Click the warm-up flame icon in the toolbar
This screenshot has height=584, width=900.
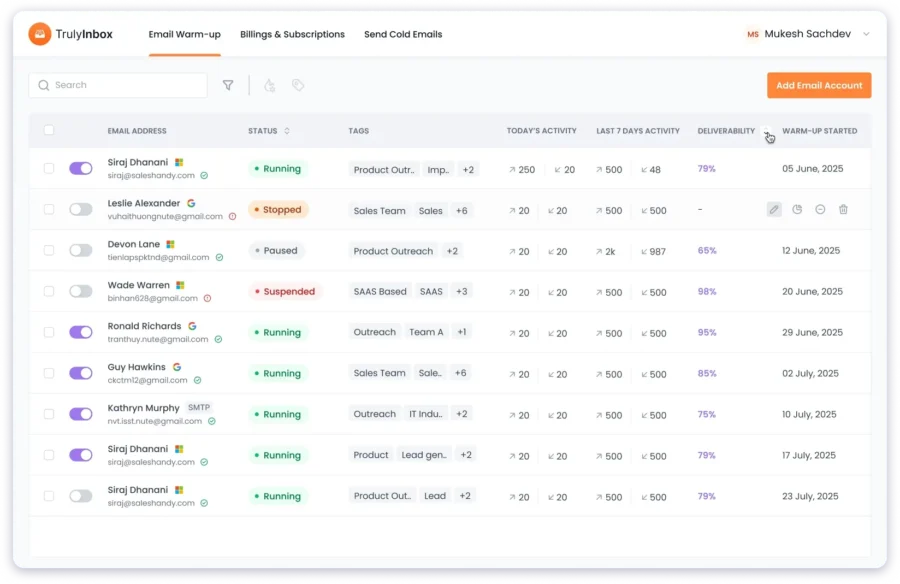pyautogui.click(x=268, y=85)
